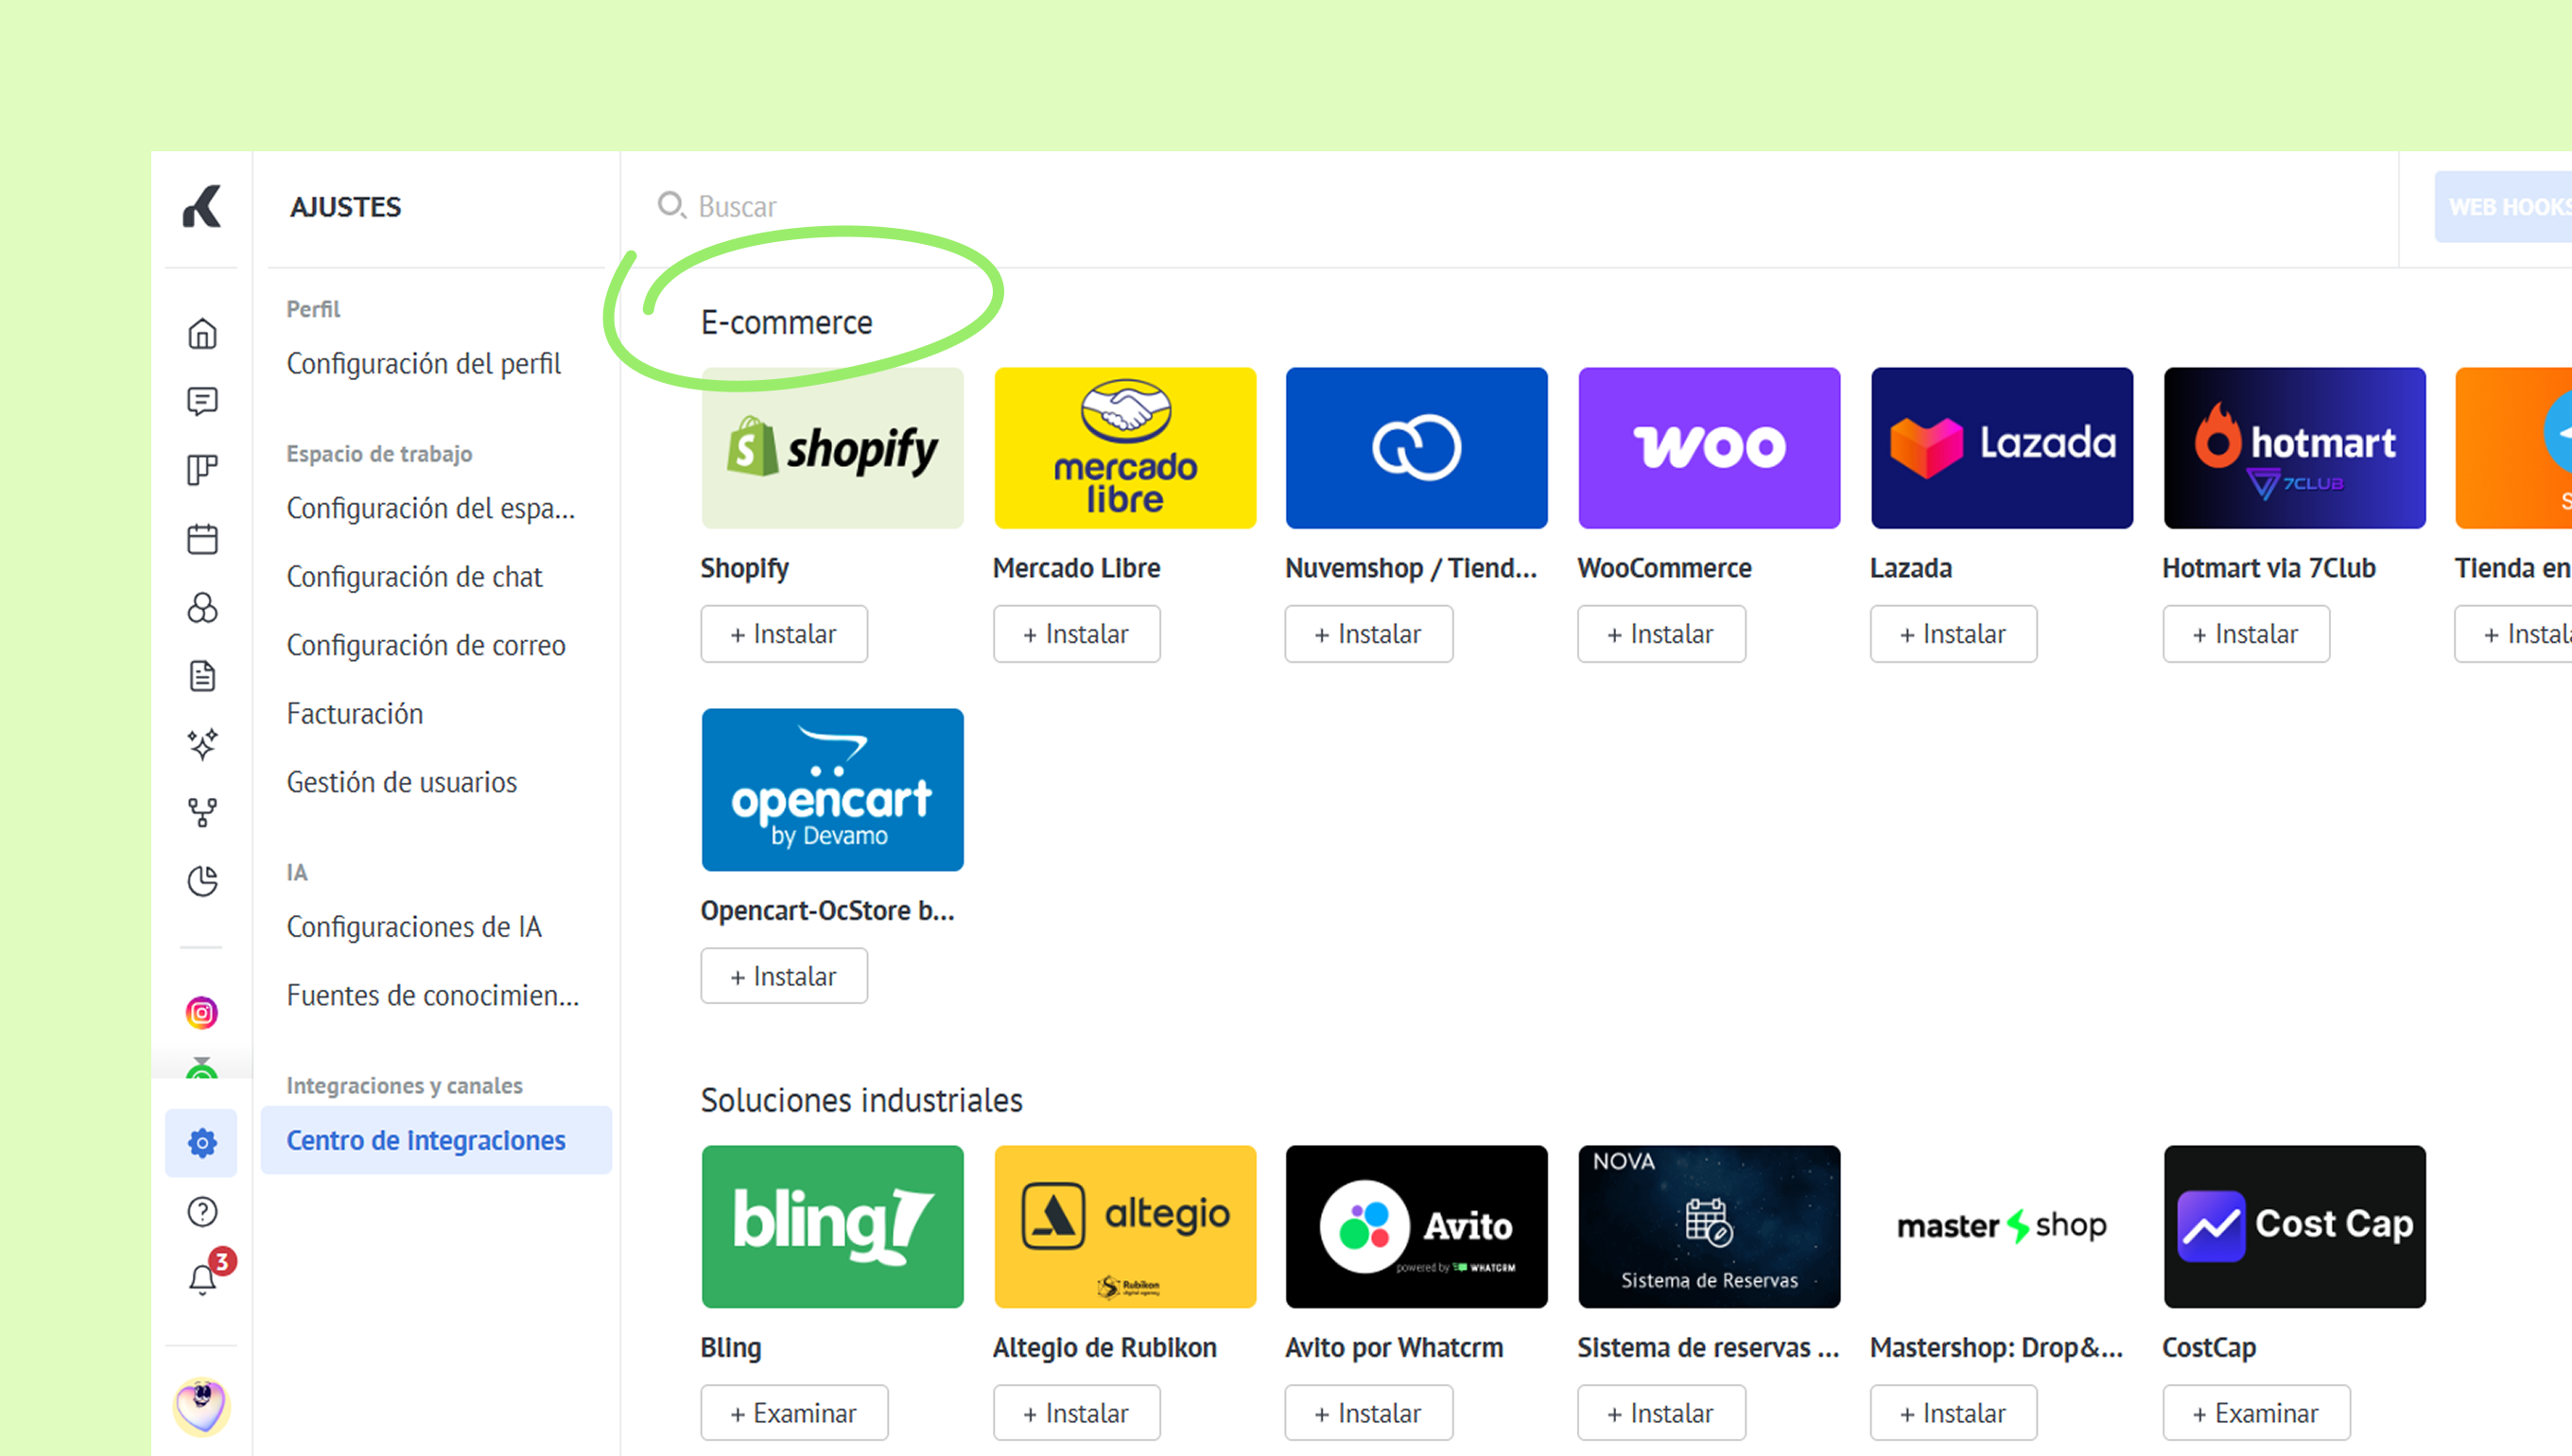The height and width of the screenshot is (1456, 2572).
Task: Click the WooCommerce name label
Action: [x=1664, y=568]
